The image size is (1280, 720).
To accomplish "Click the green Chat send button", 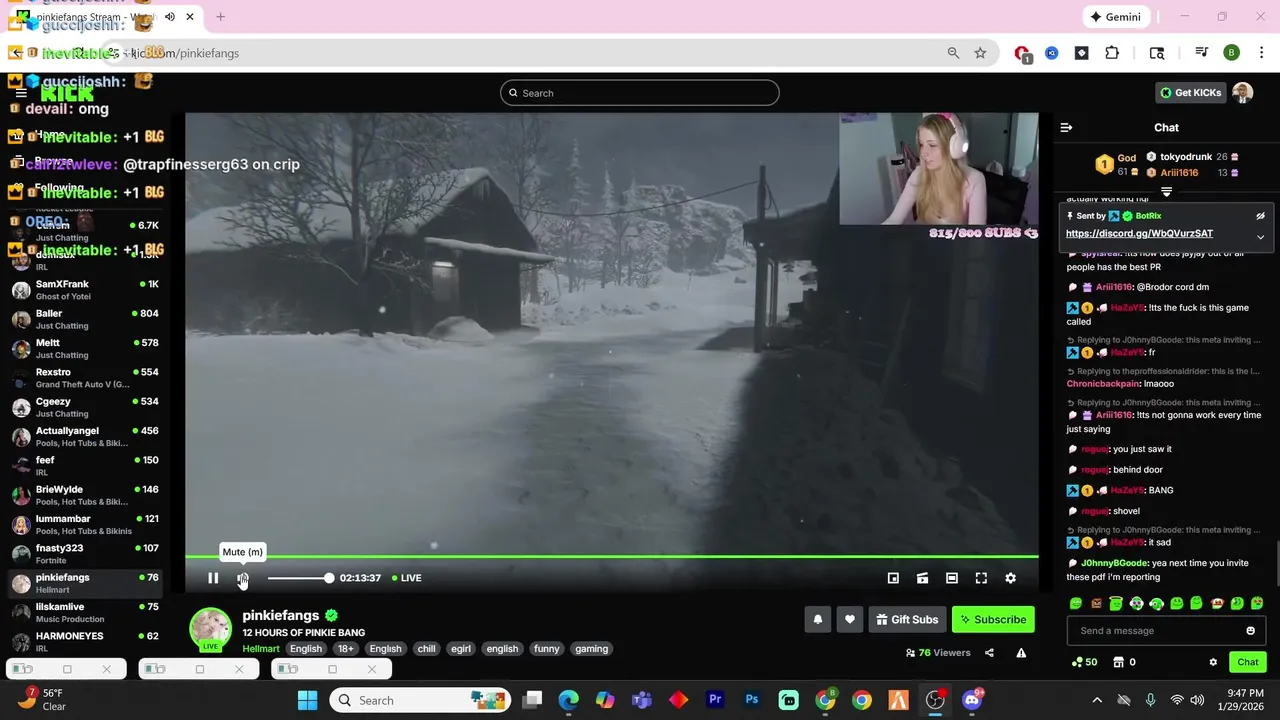I will tap(1248, 662).
